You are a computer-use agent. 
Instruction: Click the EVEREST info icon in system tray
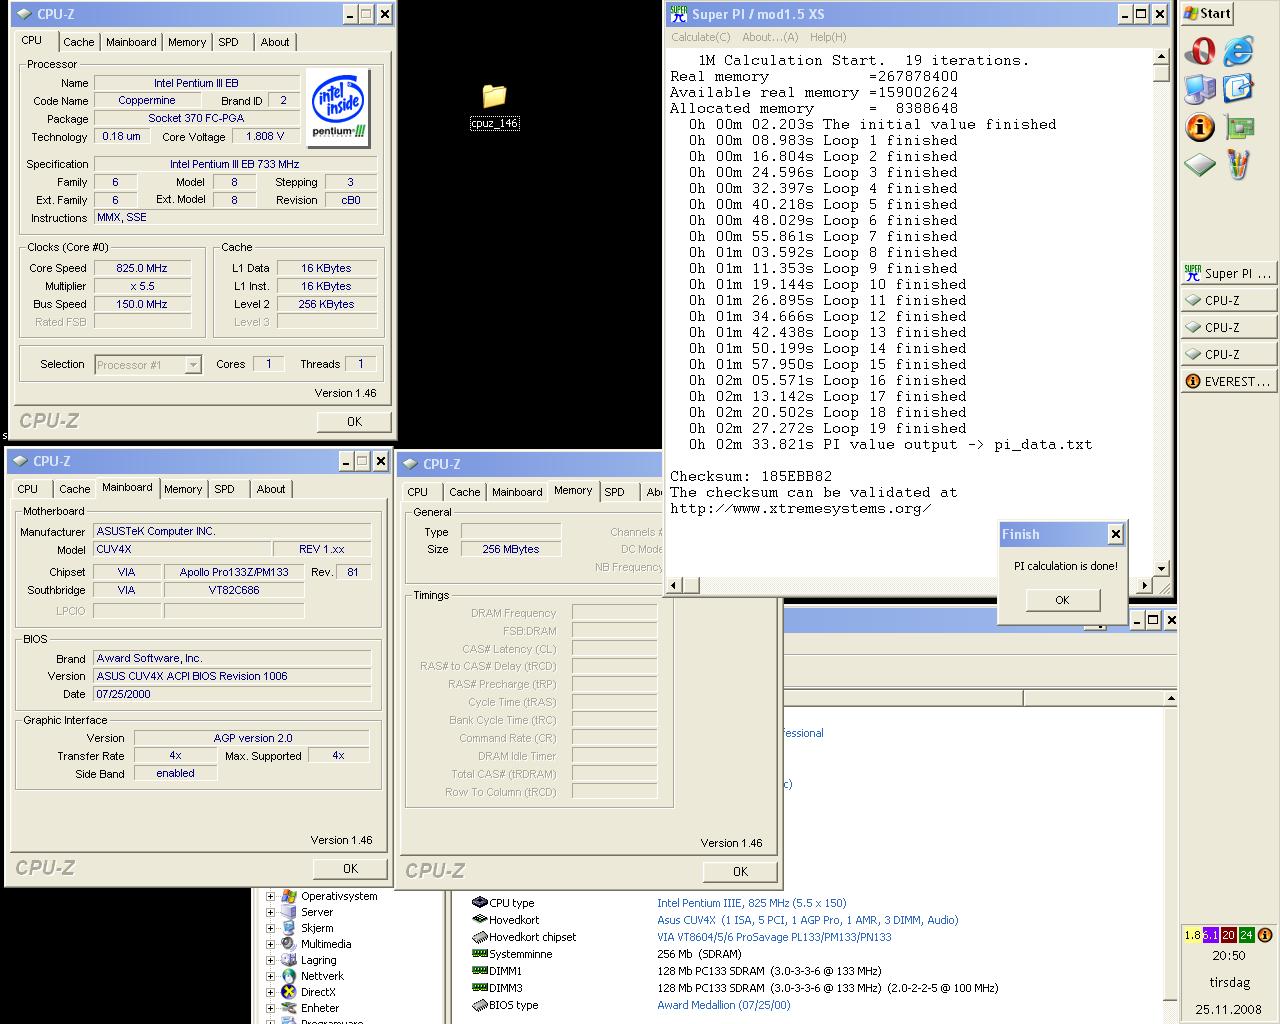[x=1265, y=935]
